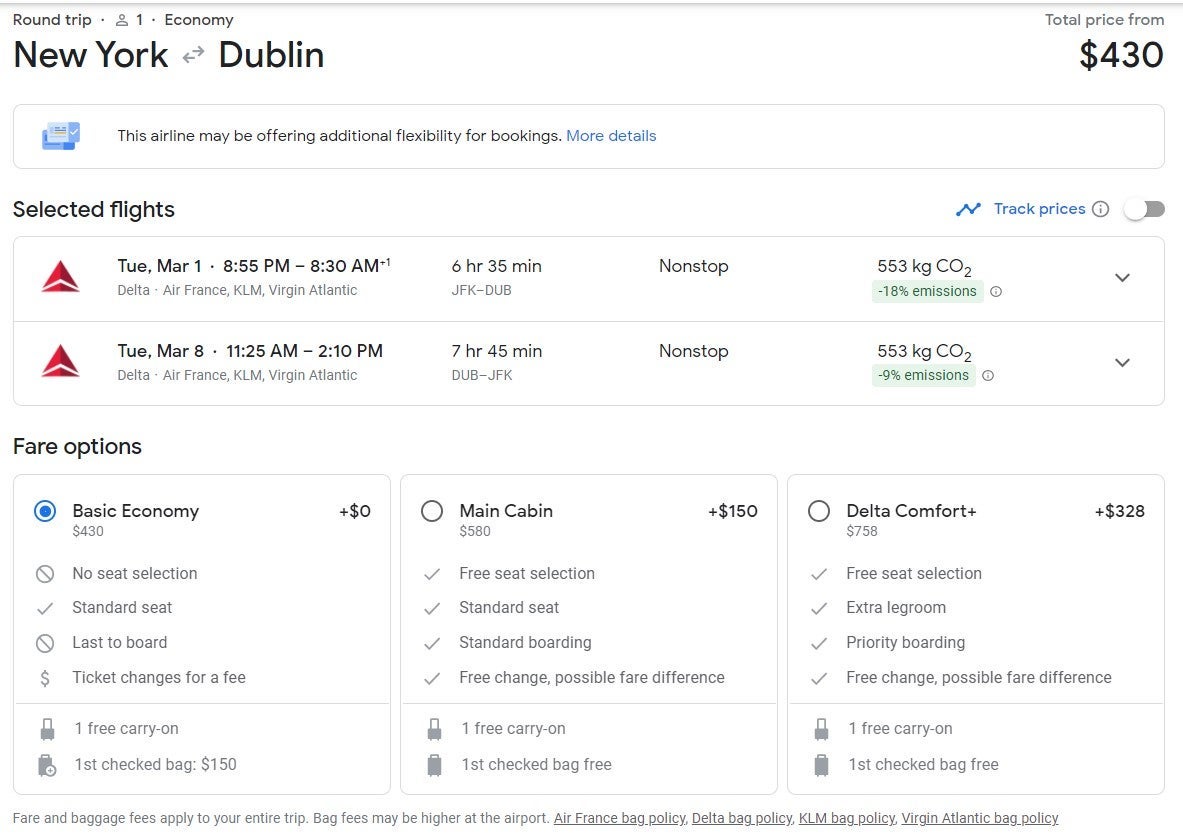
Task: Expand the Mar 1 JFK–DUB flight details
Action: [x=1122, y=278]
